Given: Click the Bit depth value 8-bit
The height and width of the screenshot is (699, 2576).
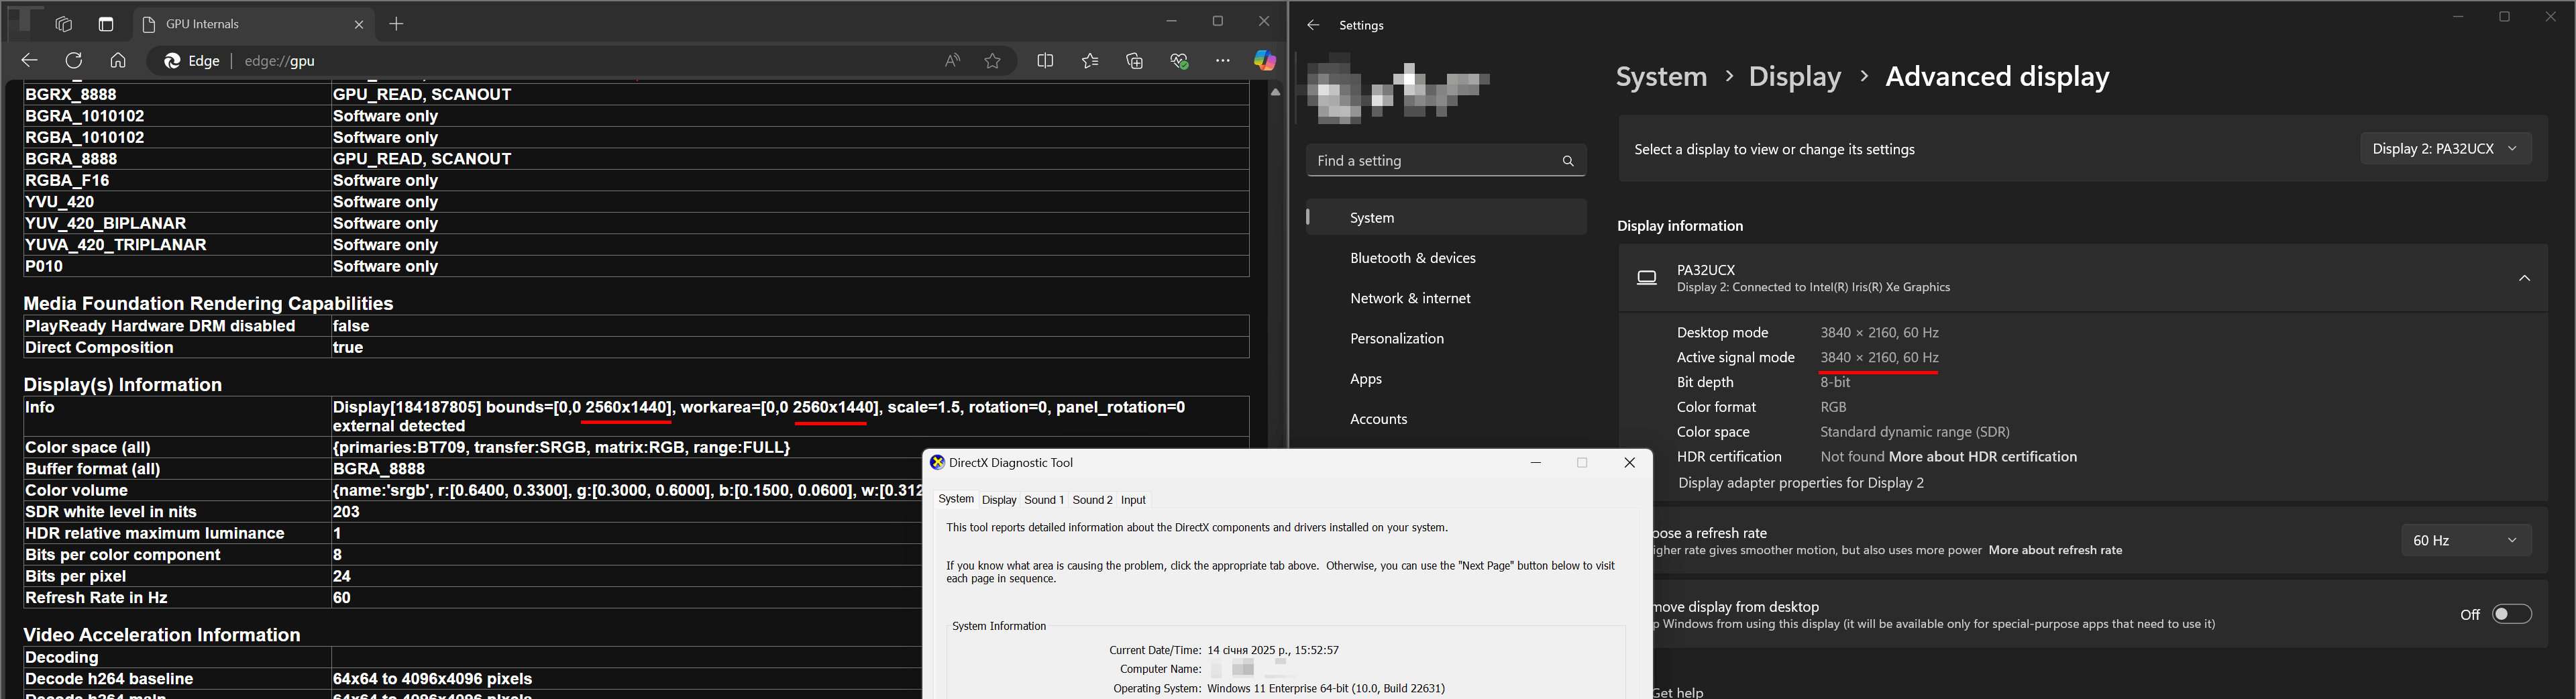Looking at the screenshot, I should (x=1835, y=382).
